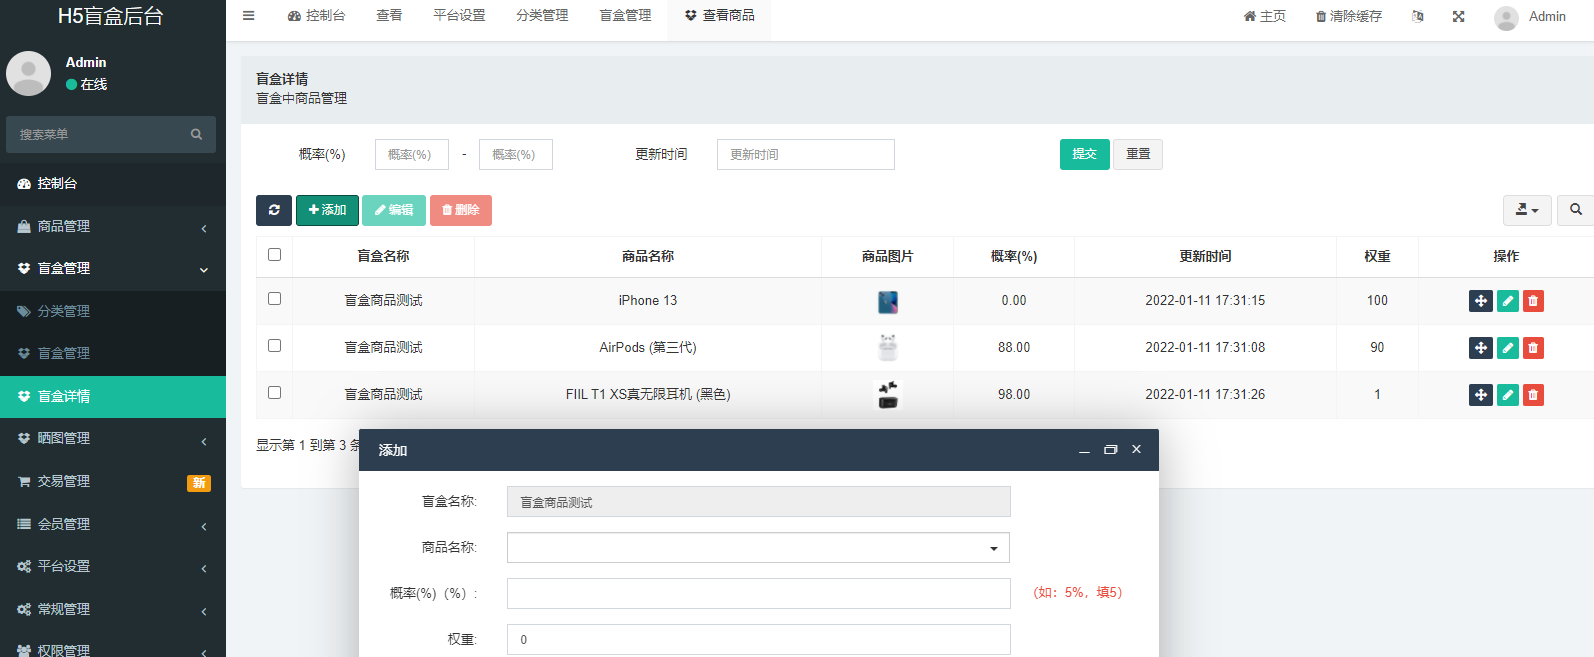Click the hamburger menu toggle icon
Viewport: 1594px width, 657px height.
(249, 16)
